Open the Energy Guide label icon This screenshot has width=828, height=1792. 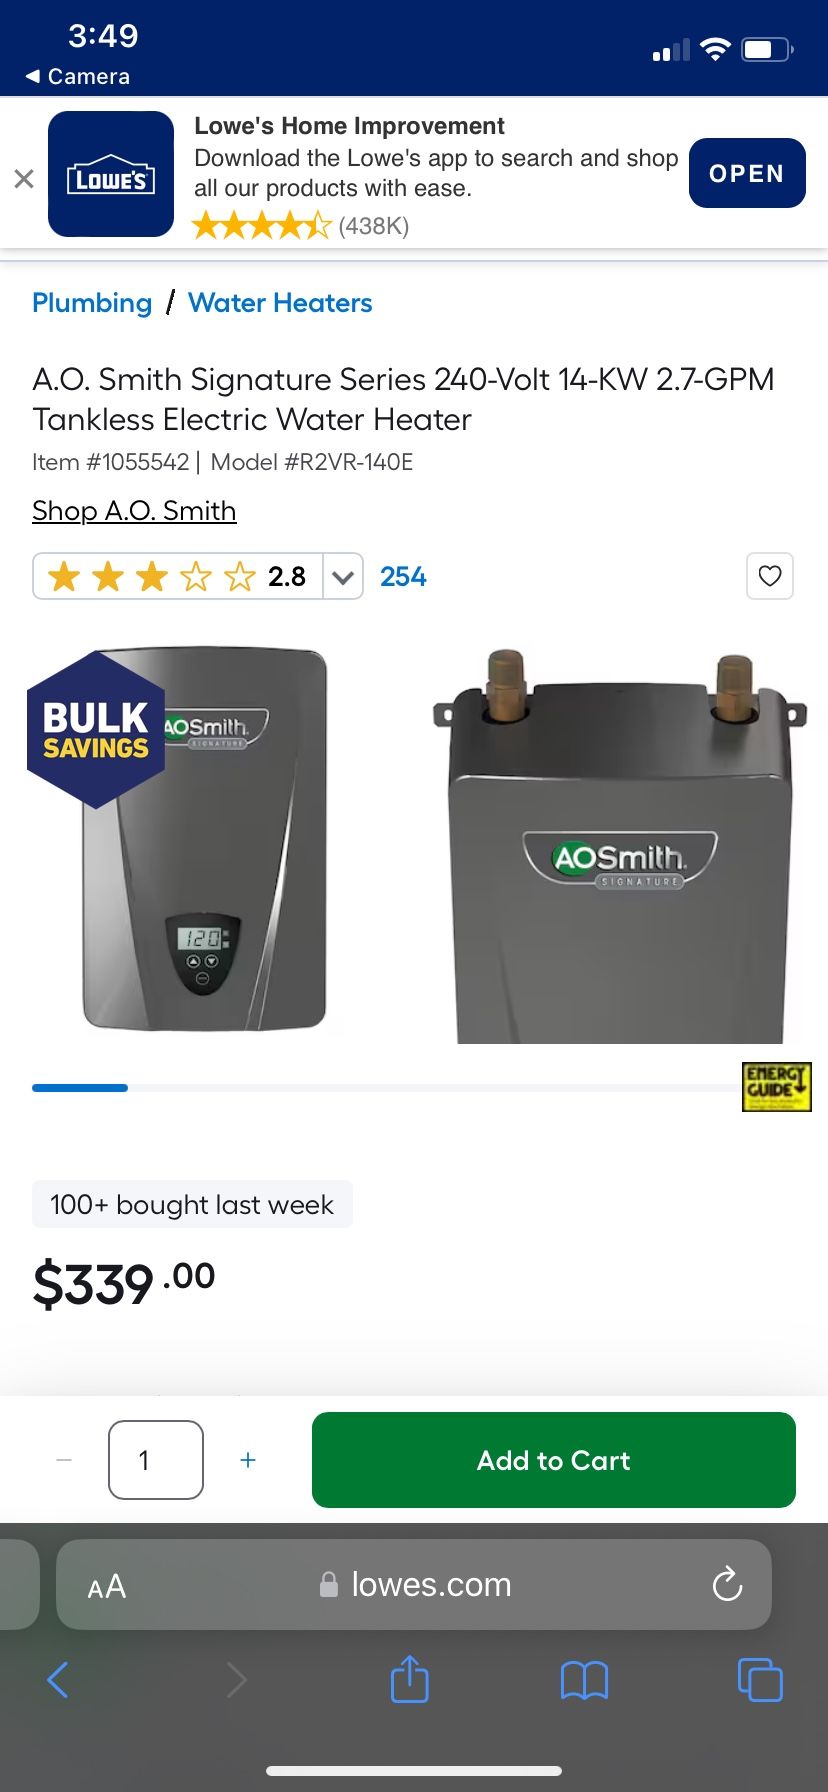[x=777, y=1087]
